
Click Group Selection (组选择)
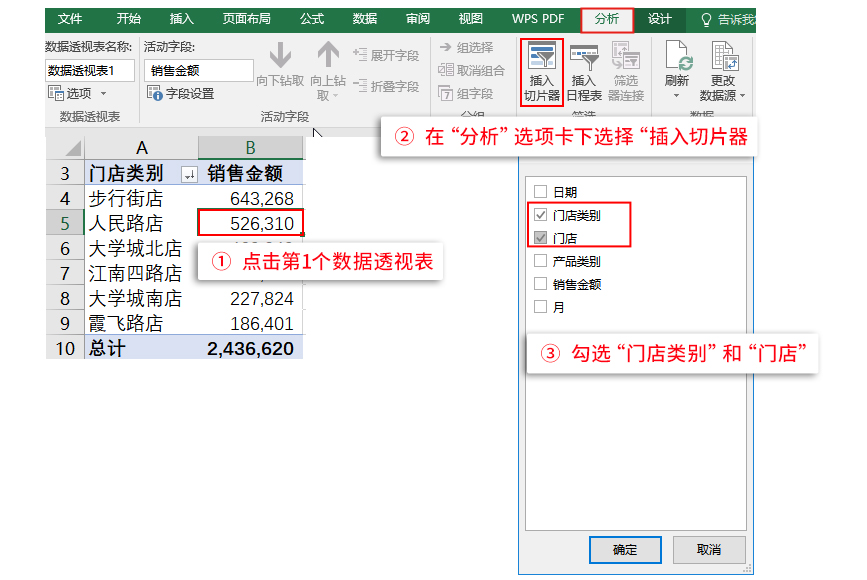pyautogui.click(x=466, y=48)
